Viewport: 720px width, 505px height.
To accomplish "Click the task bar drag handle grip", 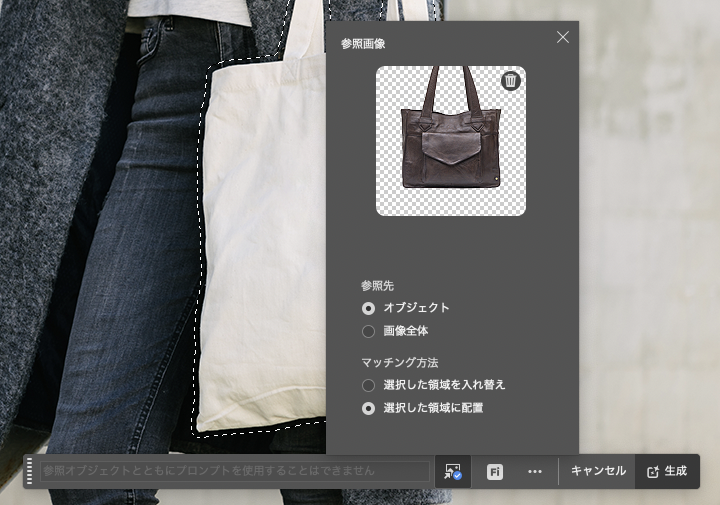I will pos(30,471).
